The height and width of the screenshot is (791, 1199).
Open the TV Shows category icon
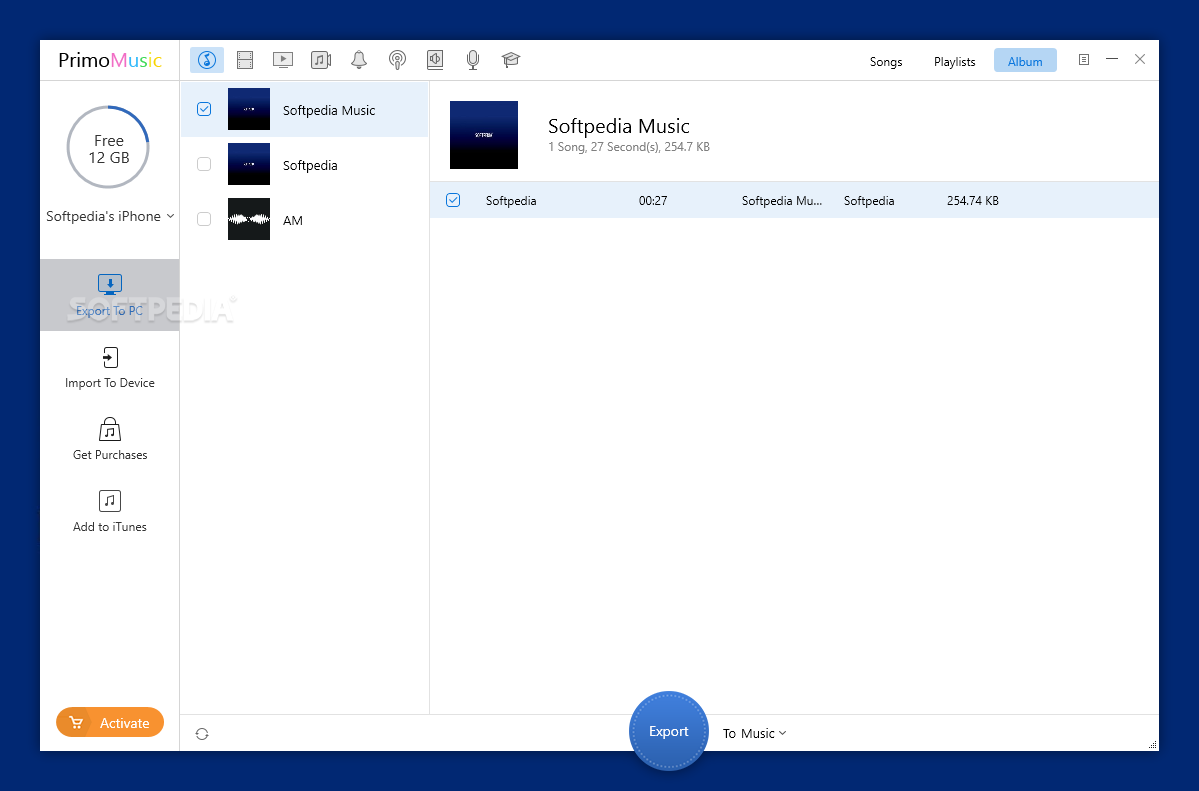point(283,60)
